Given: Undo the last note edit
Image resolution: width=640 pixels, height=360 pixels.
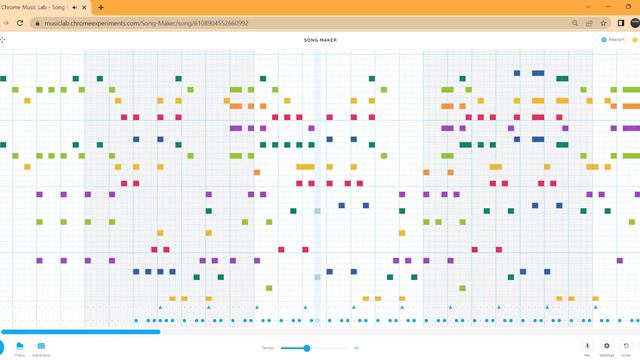Looking at the screenshot, I should (x=626, y=348).
